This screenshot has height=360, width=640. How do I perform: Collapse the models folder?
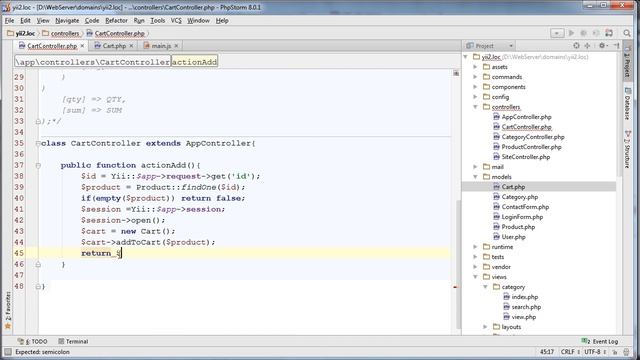pyautogui.click(x=475, y=177)
